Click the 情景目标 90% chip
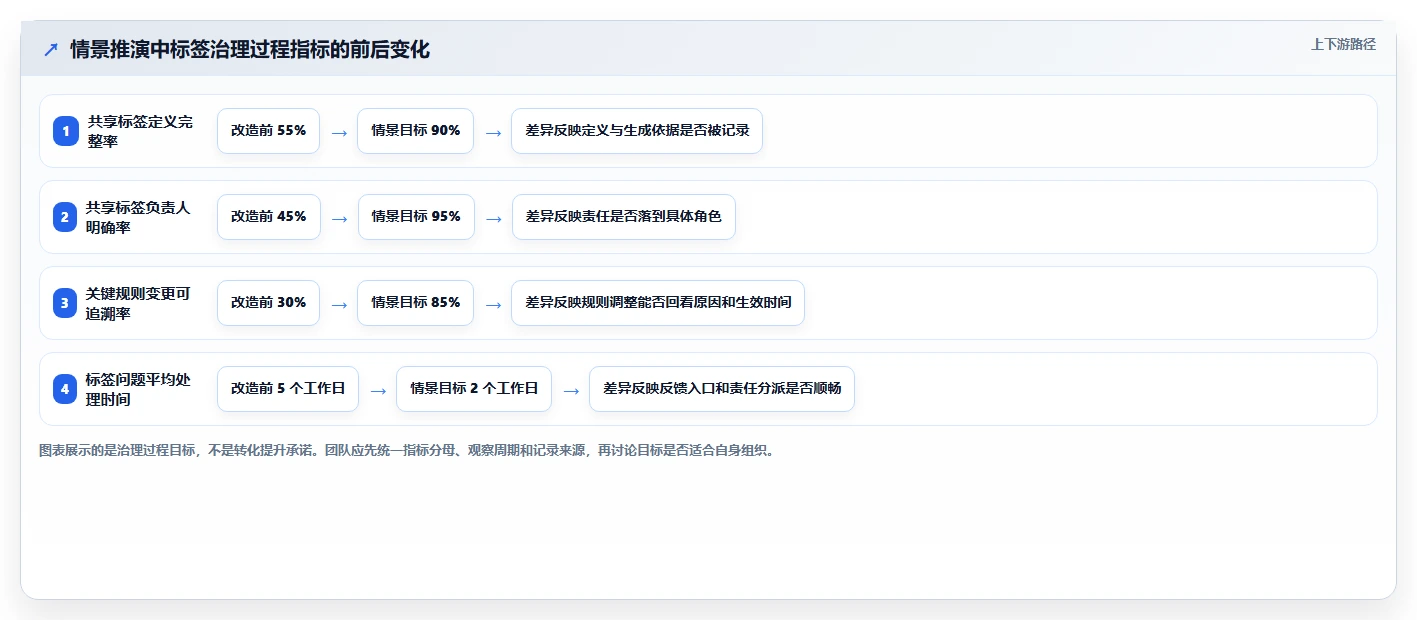This screenshot has height=620, width=1417. pyautogui.click(x=415, y=131)
